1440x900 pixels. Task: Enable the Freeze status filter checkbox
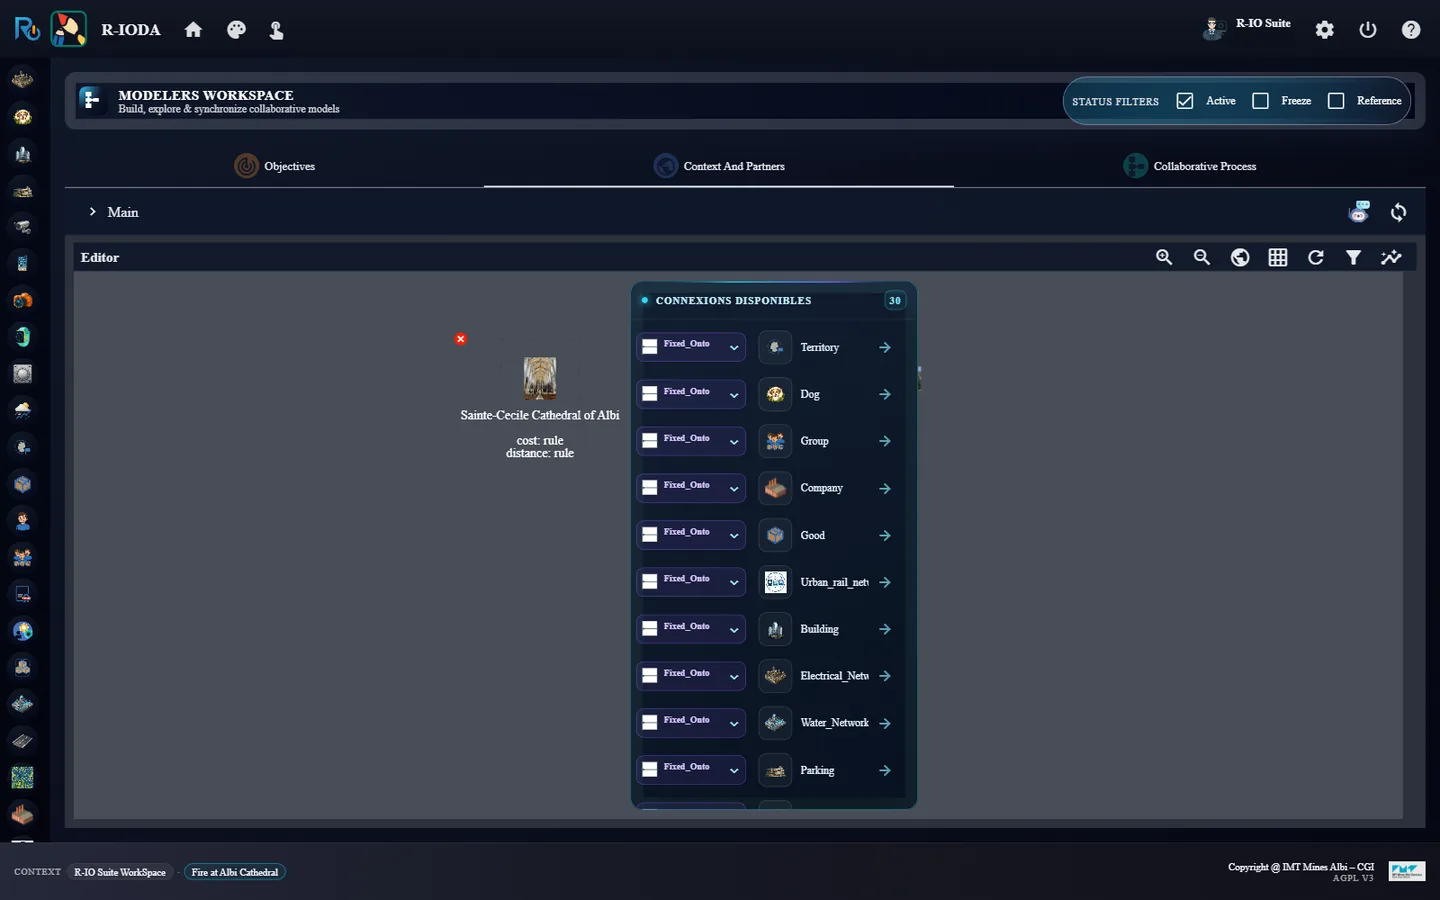tap(1260, 101)
